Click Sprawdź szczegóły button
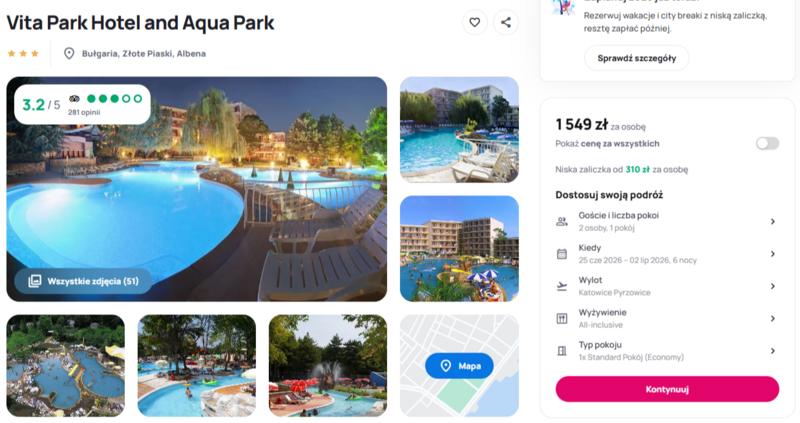Screen dimensions: 800x423 pyautogui.click(x=636, y=58)
